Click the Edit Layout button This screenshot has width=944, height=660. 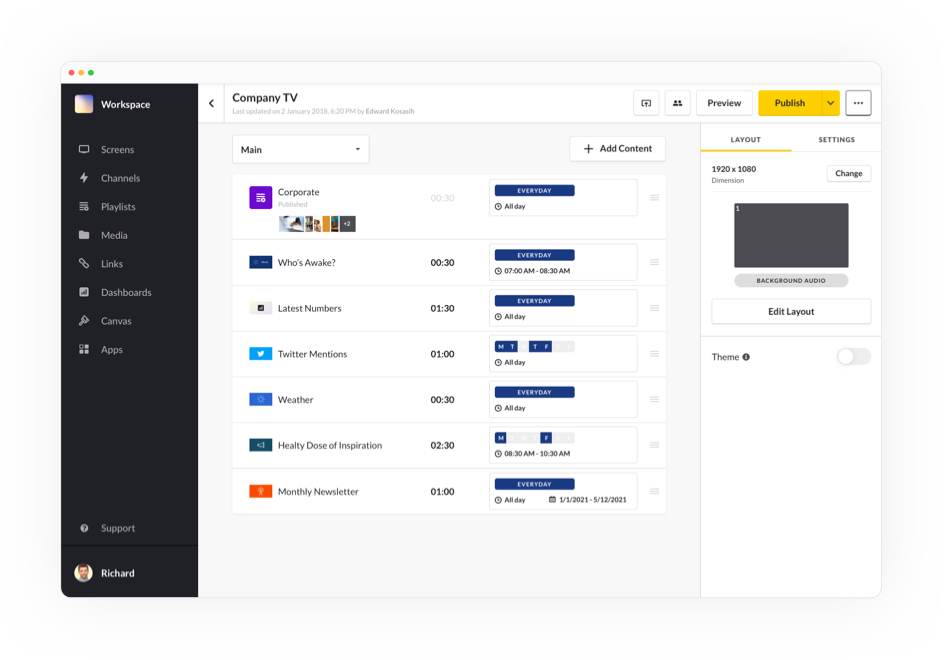[791, 312]
